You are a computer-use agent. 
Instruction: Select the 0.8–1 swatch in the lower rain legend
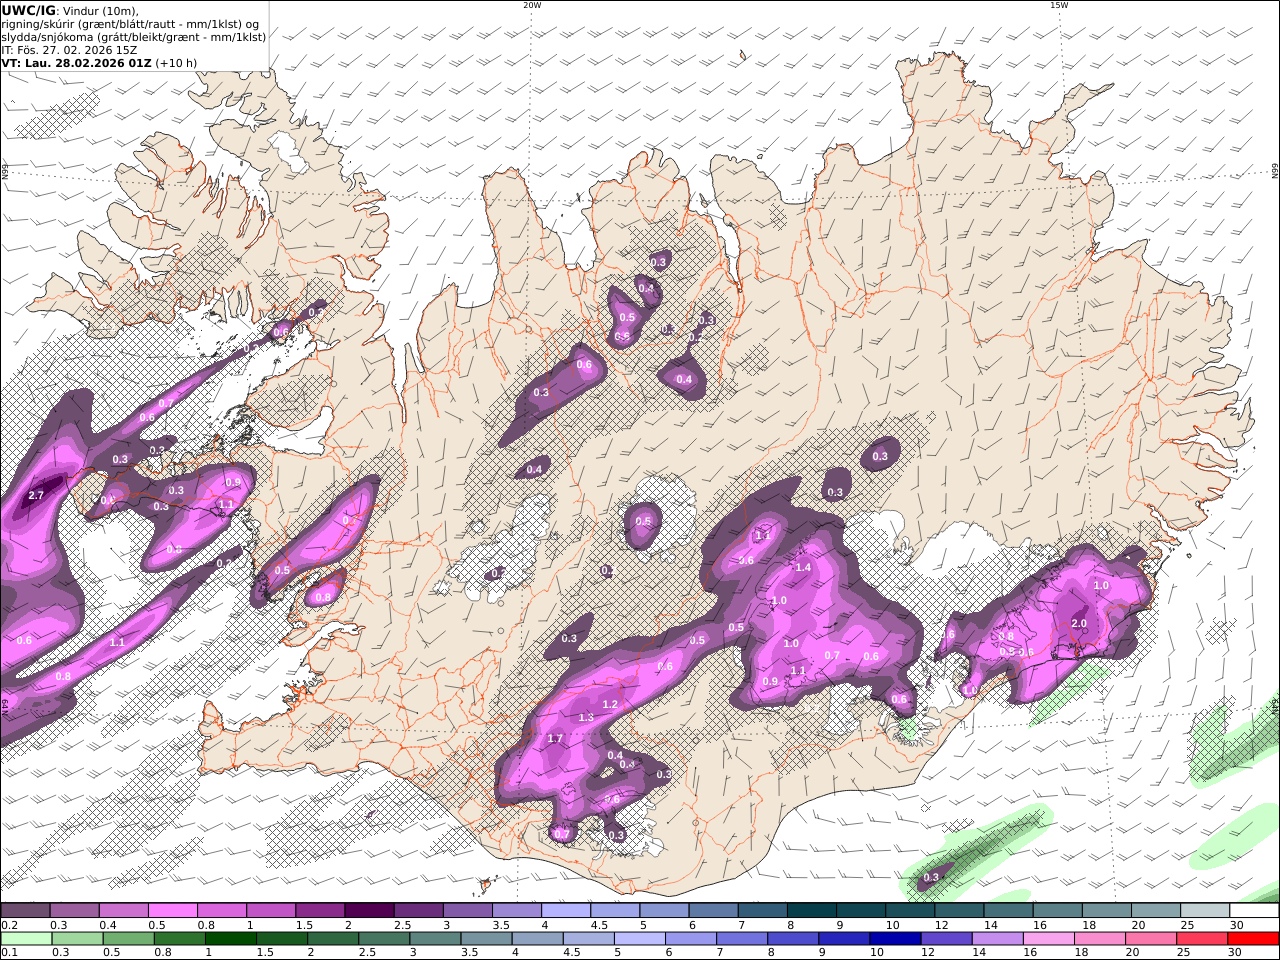(x=179, y=939)
